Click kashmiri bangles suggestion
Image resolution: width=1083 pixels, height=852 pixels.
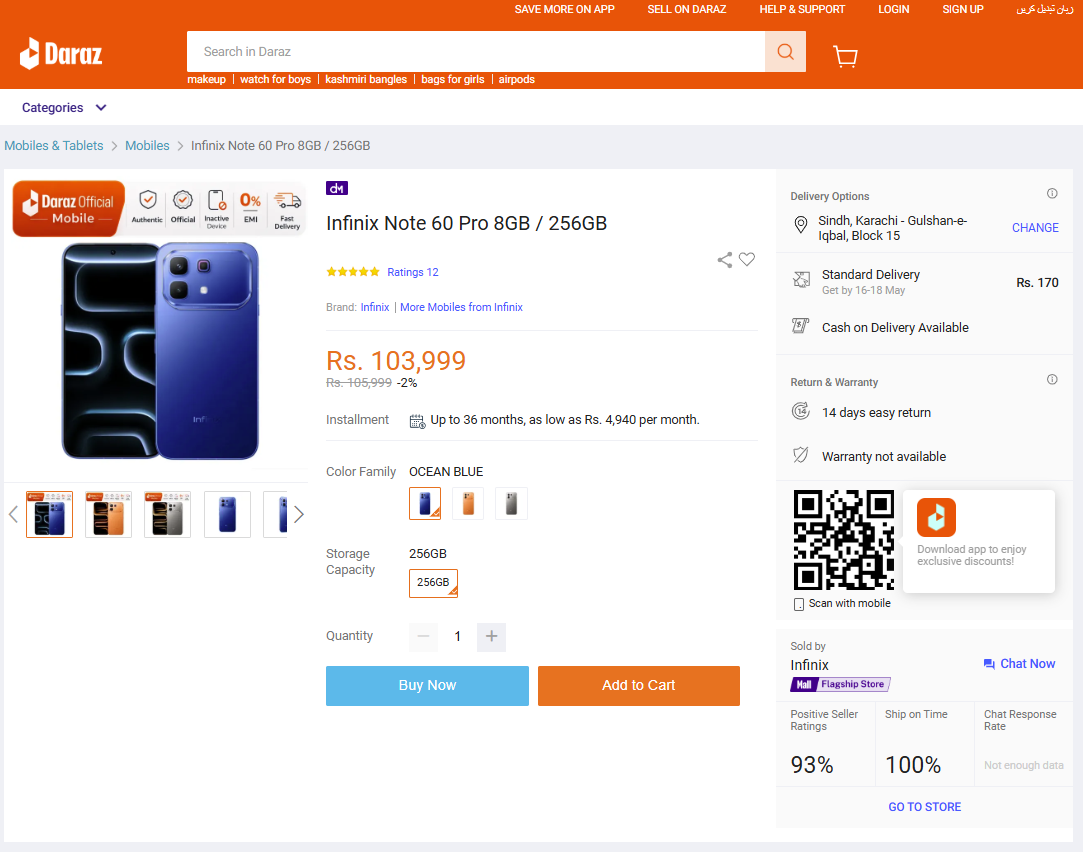tap(366, 79)
